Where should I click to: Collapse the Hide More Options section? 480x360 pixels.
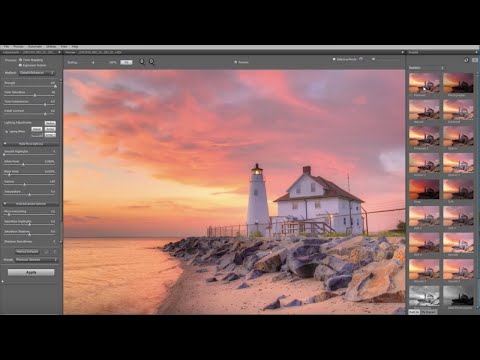30,144
